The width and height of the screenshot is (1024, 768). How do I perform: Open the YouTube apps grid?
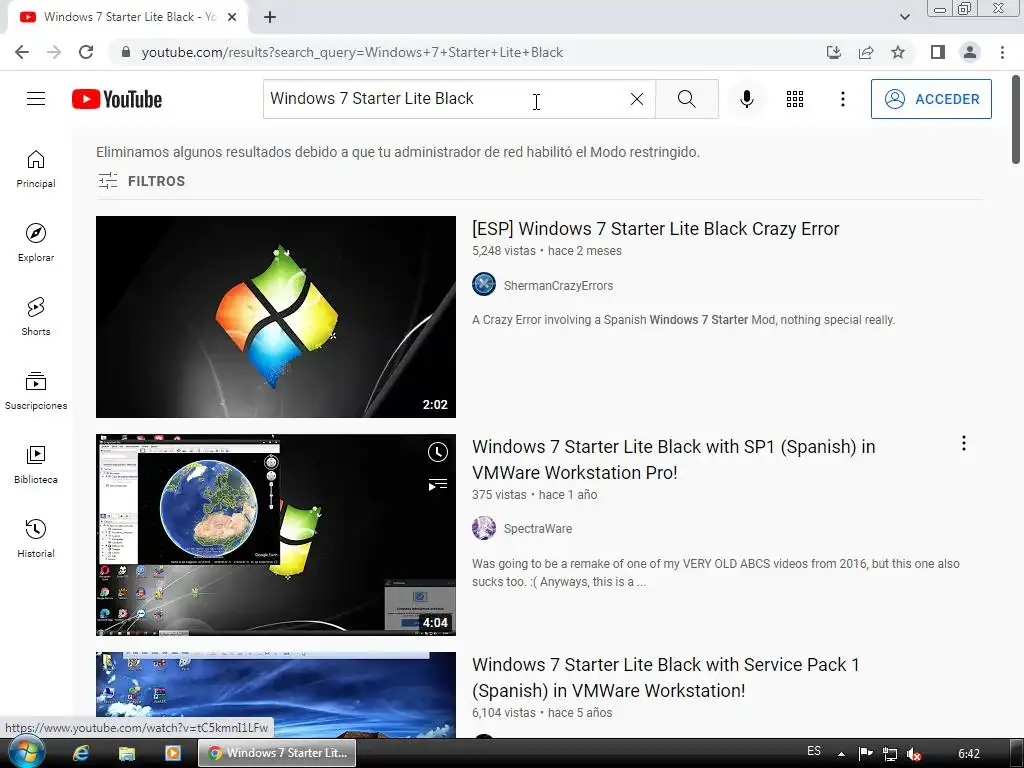pos(795,99)
